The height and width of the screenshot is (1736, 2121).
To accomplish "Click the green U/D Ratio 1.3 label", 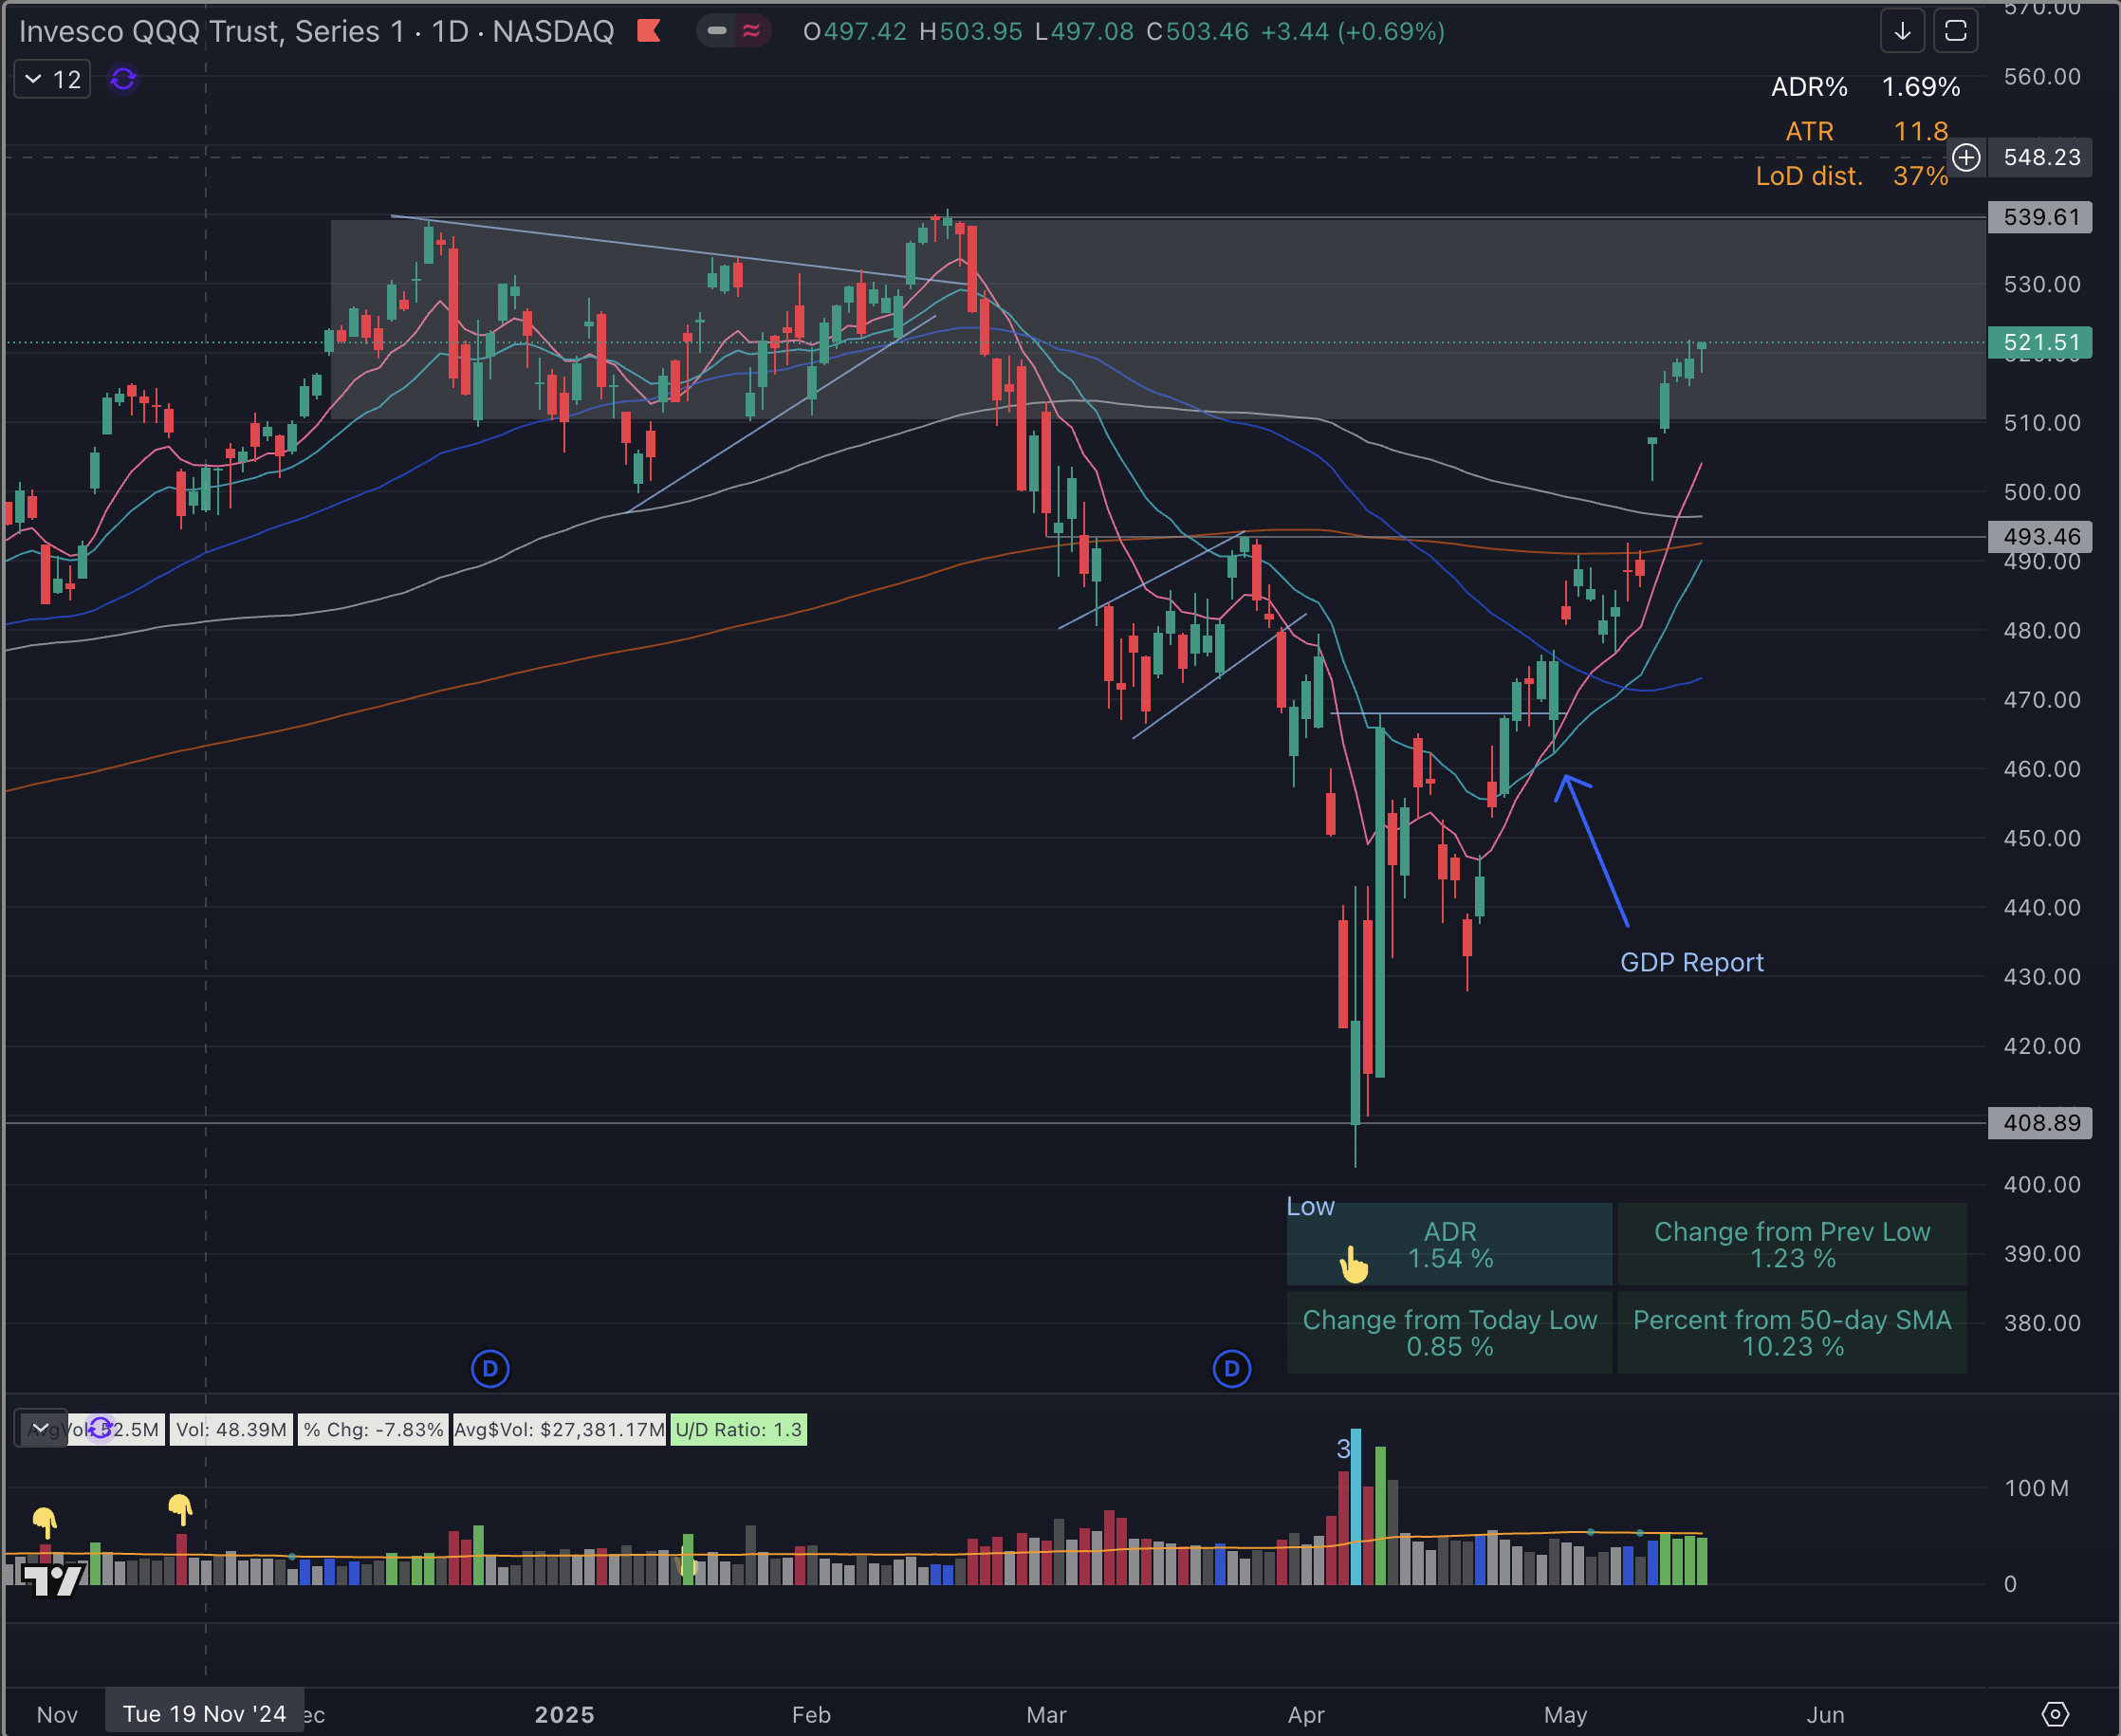I will (738, 1429).
